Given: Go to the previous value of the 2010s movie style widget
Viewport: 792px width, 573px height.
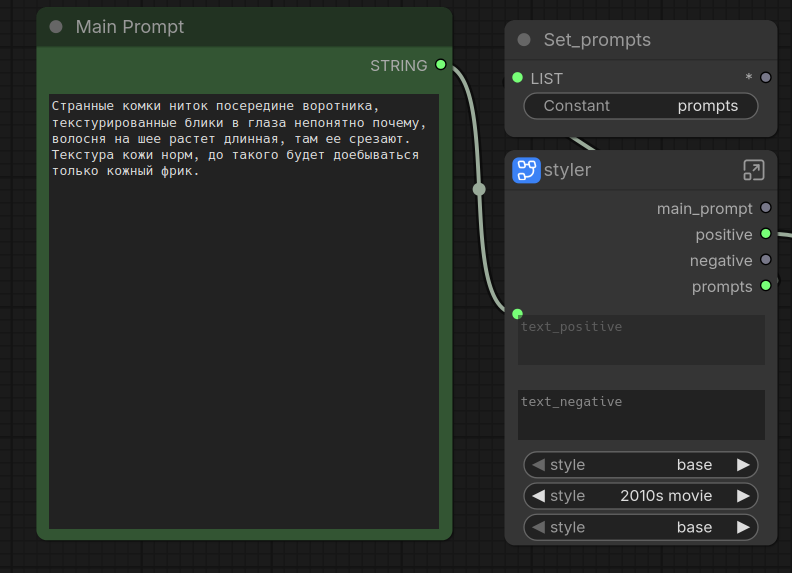Looking at the screenshot, I should [538, 496].
